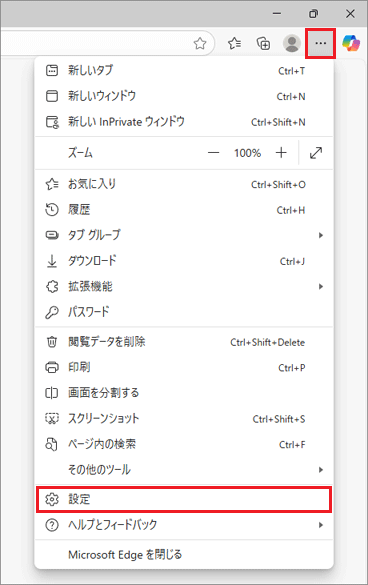This screenshot has height=585, width=368.
Task: Click the ズーム label
Action: [x=80, y=153]
